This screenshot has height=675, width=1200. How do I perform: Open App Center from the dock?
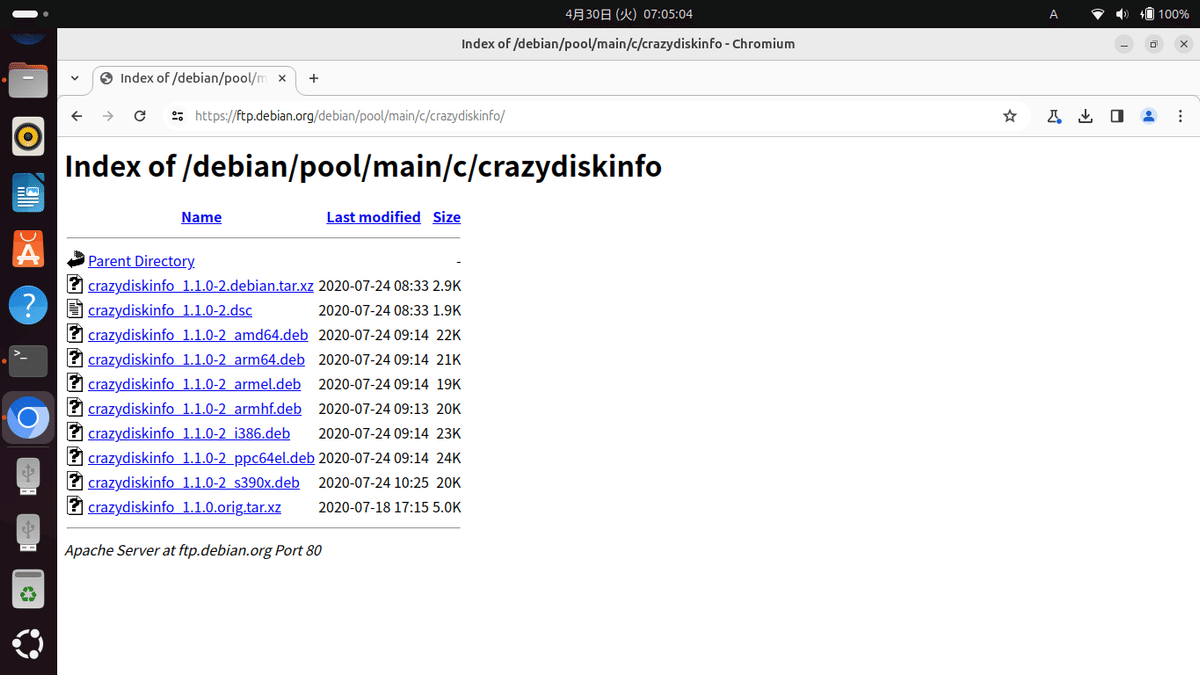[28, 249]
